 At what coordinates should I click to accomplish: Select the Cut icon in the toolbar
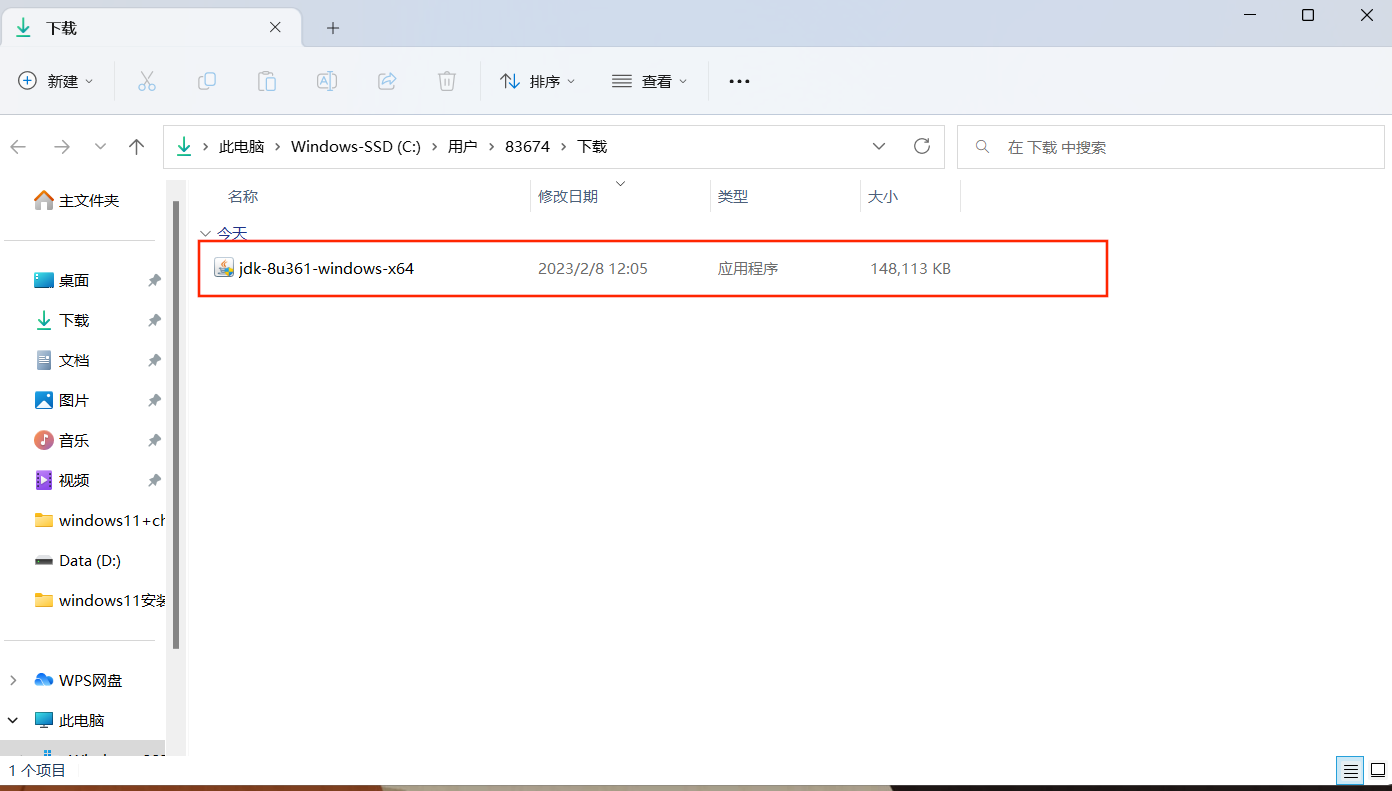click(x=147, y=81)
